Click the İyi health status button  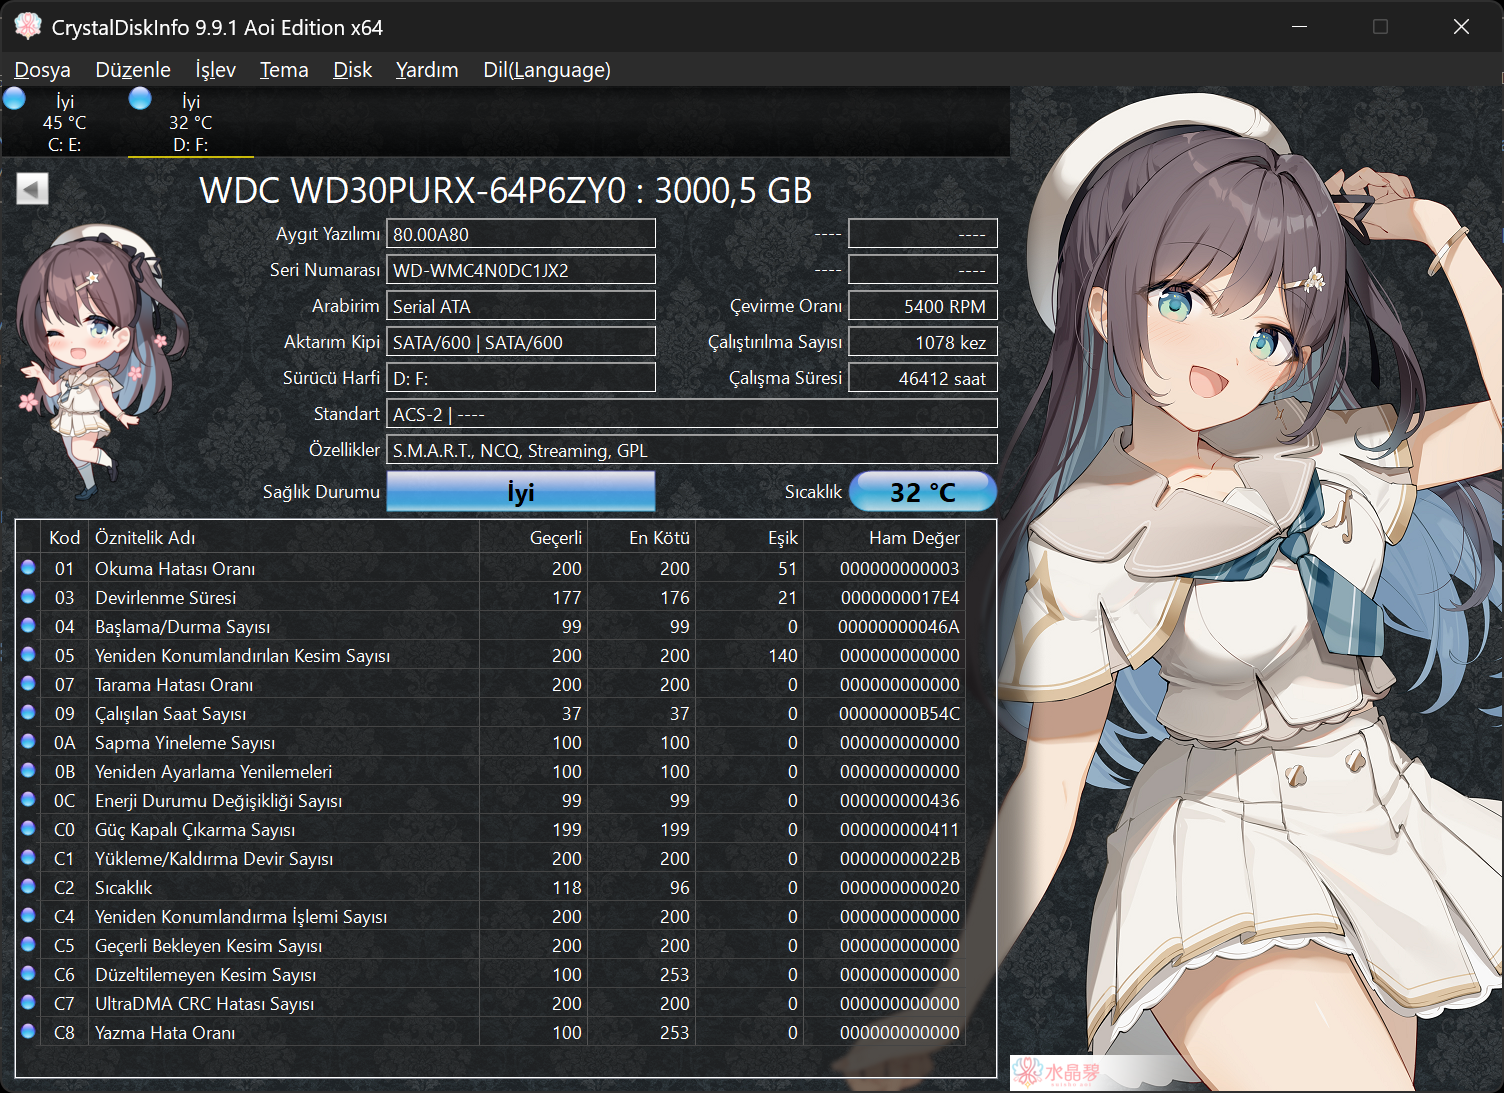[521, 492]
